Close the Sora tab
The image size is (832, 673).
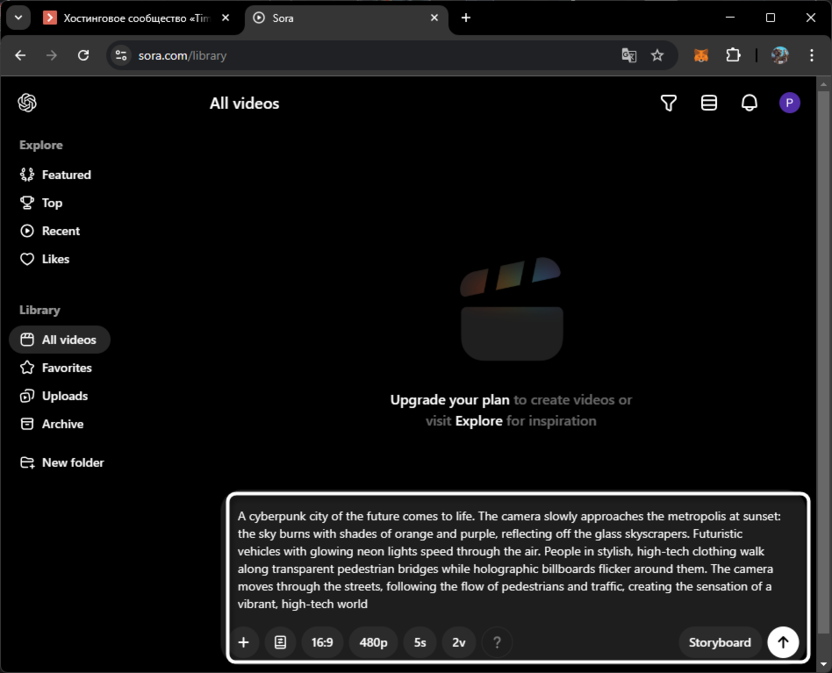[434, 18]
